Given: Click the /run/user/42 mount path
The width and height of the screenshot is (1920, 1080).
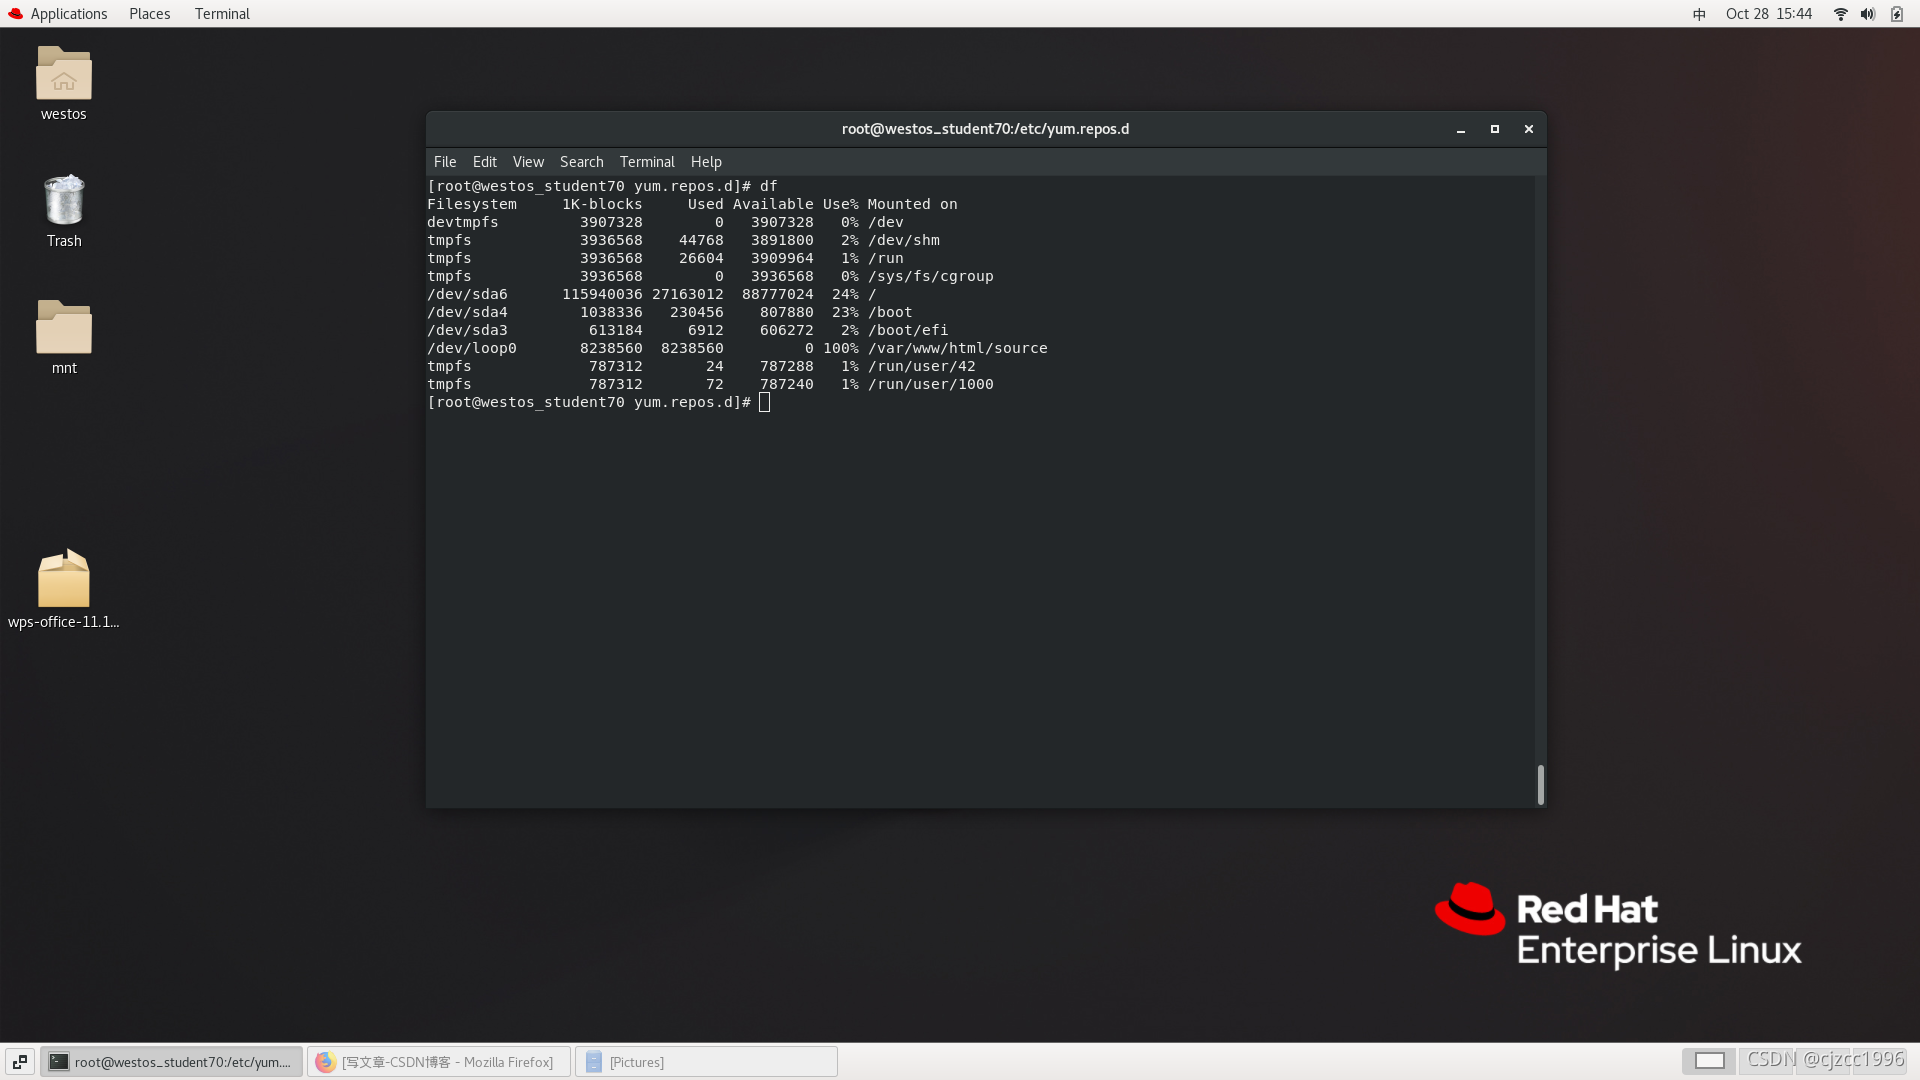Looking at the screenshot, I should pos(922,366).
